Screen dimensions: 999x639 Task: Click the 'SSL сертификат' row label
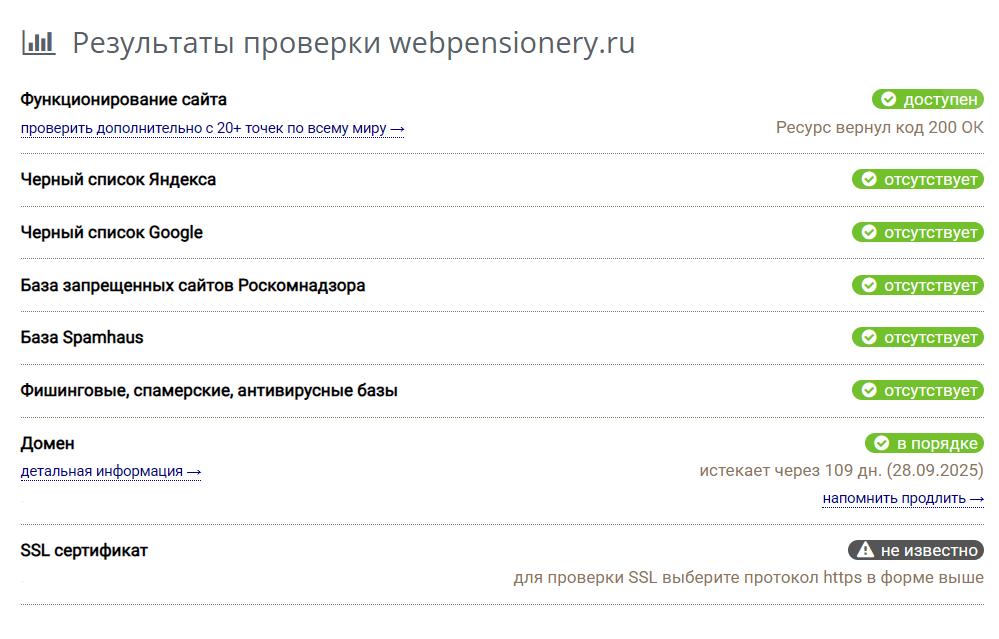pyautogui.click(x=84, y=550)
